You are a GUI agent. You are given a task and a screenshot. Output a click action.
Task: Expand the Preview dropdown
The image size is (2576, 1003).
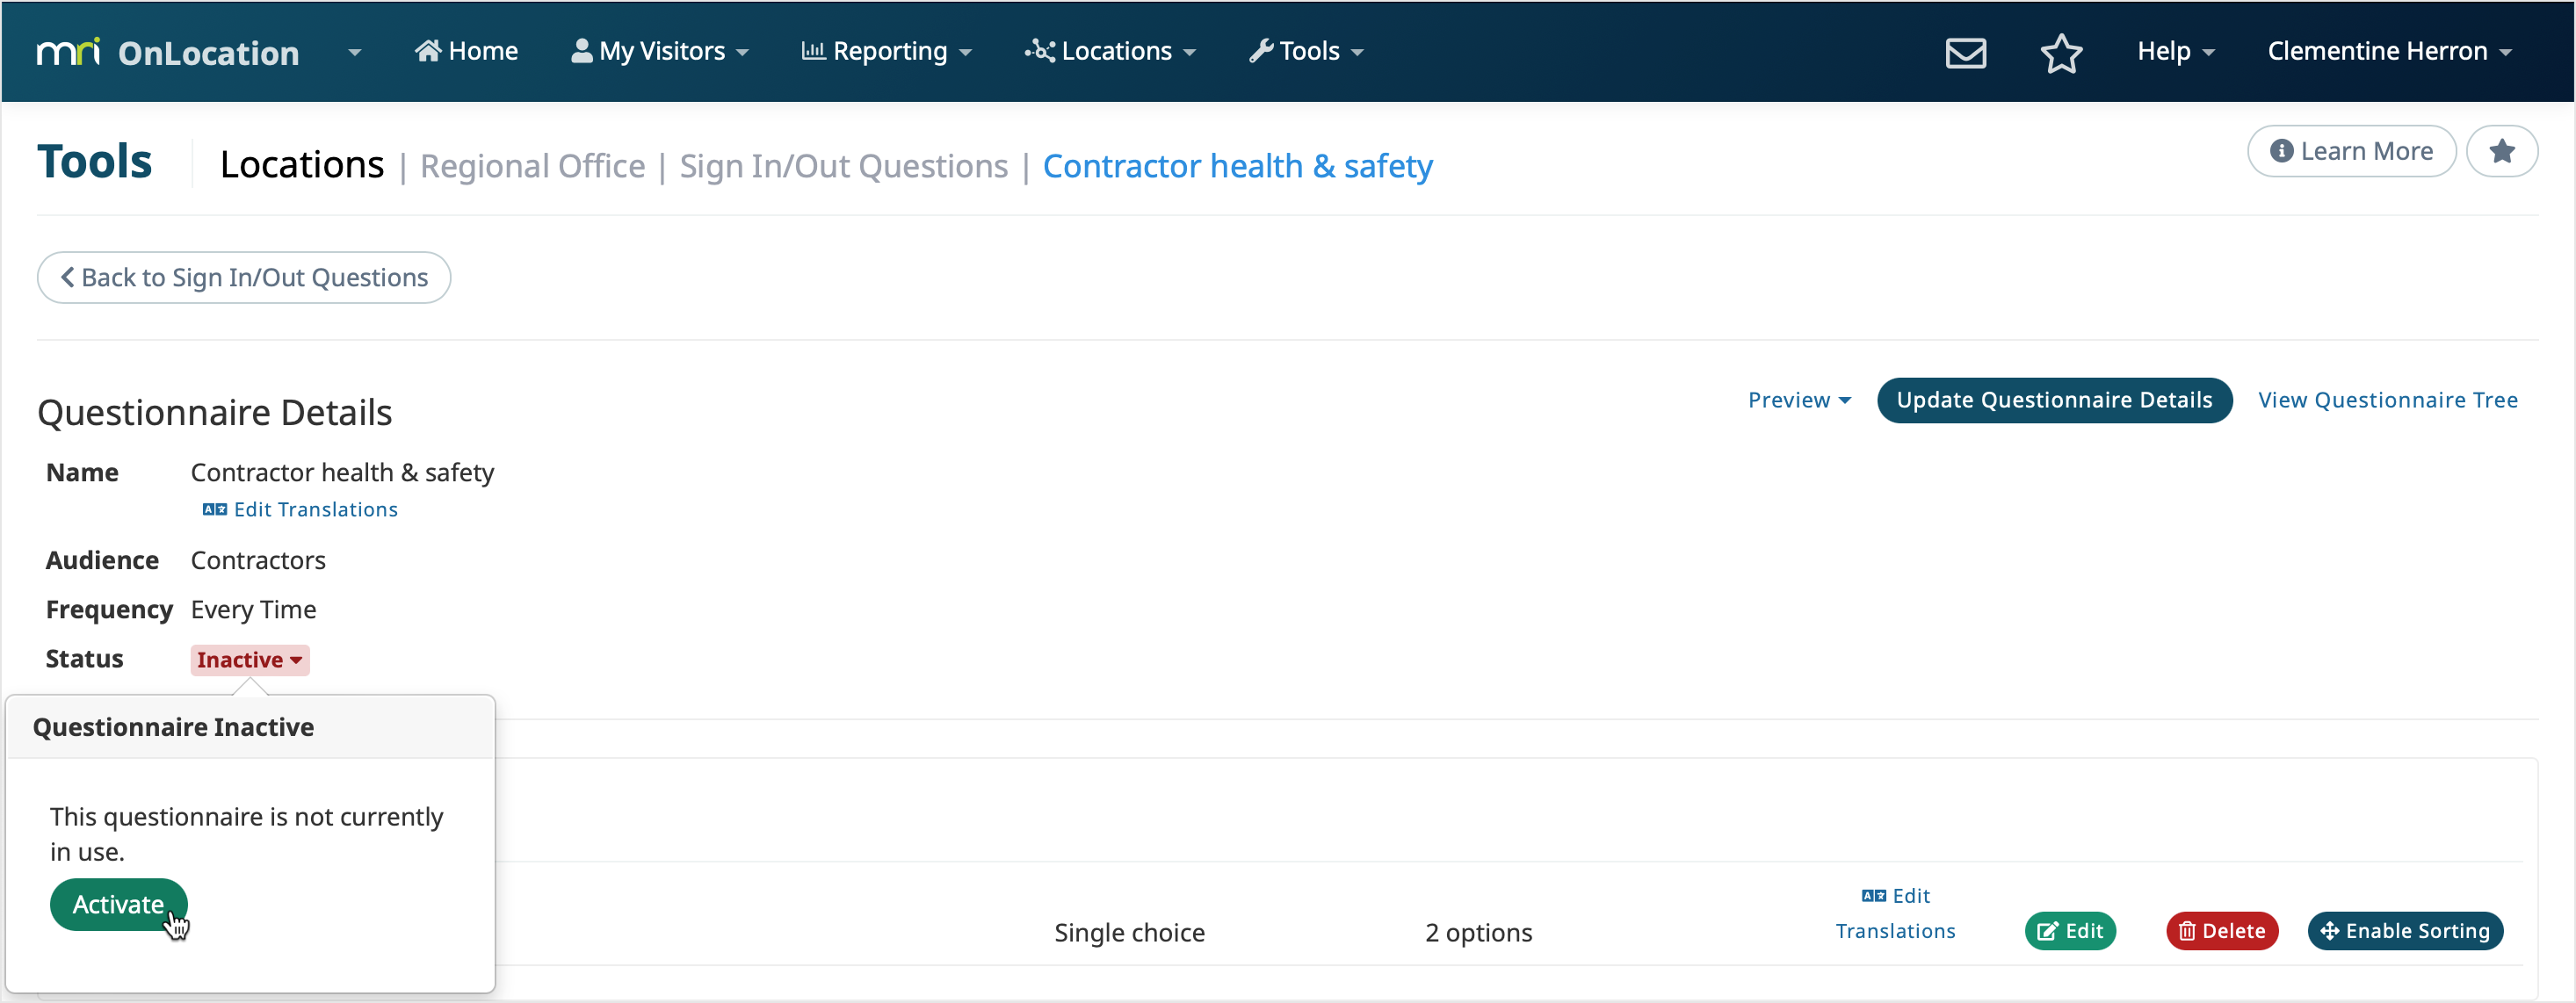tap(1799, 400)
